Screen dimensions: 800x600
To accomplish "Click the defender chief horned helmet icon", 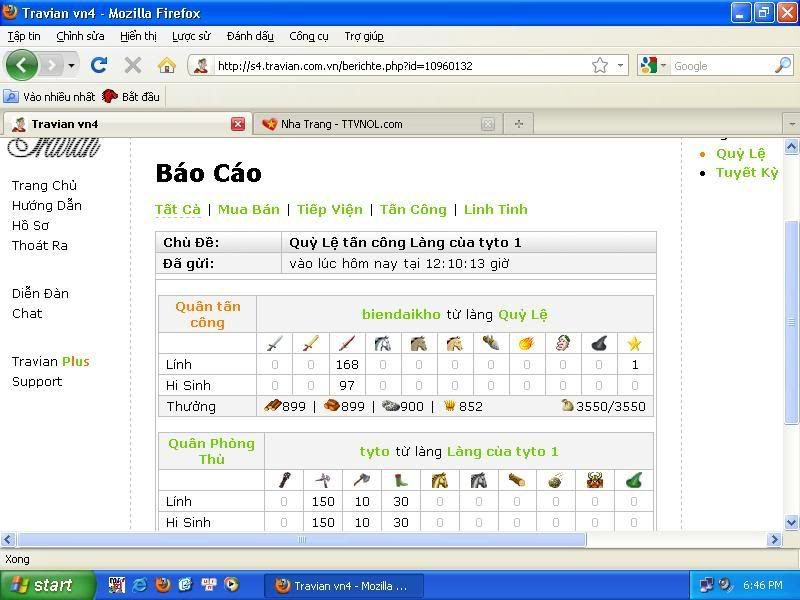I will 594,480.
